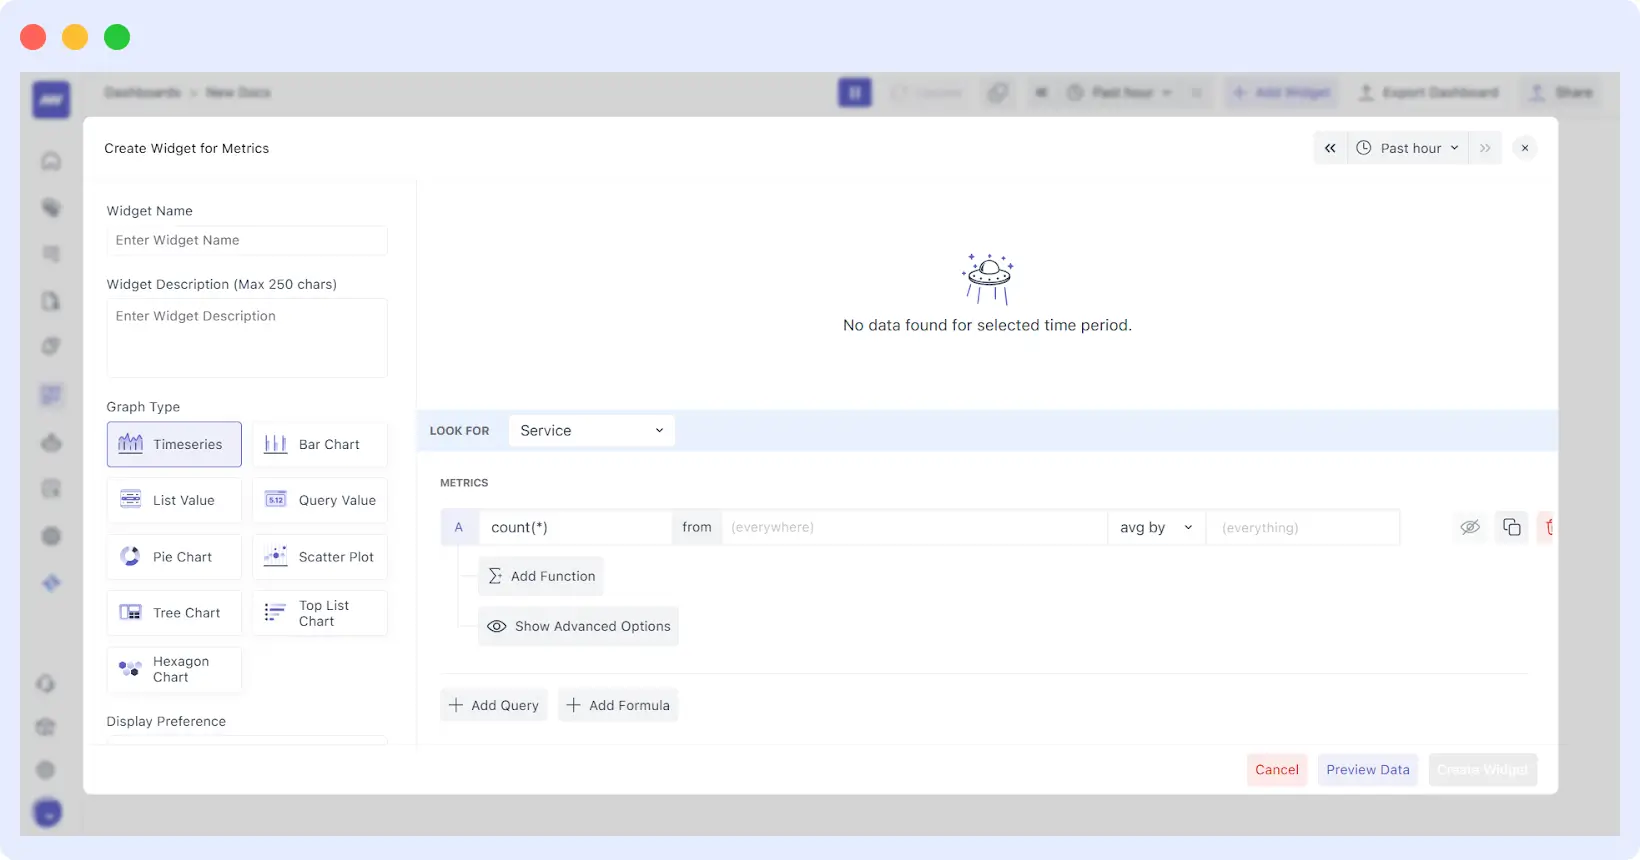Step forward time range with double-right arrows
The width and height of the screenshot is (1640, 860).
point(1485,148)
